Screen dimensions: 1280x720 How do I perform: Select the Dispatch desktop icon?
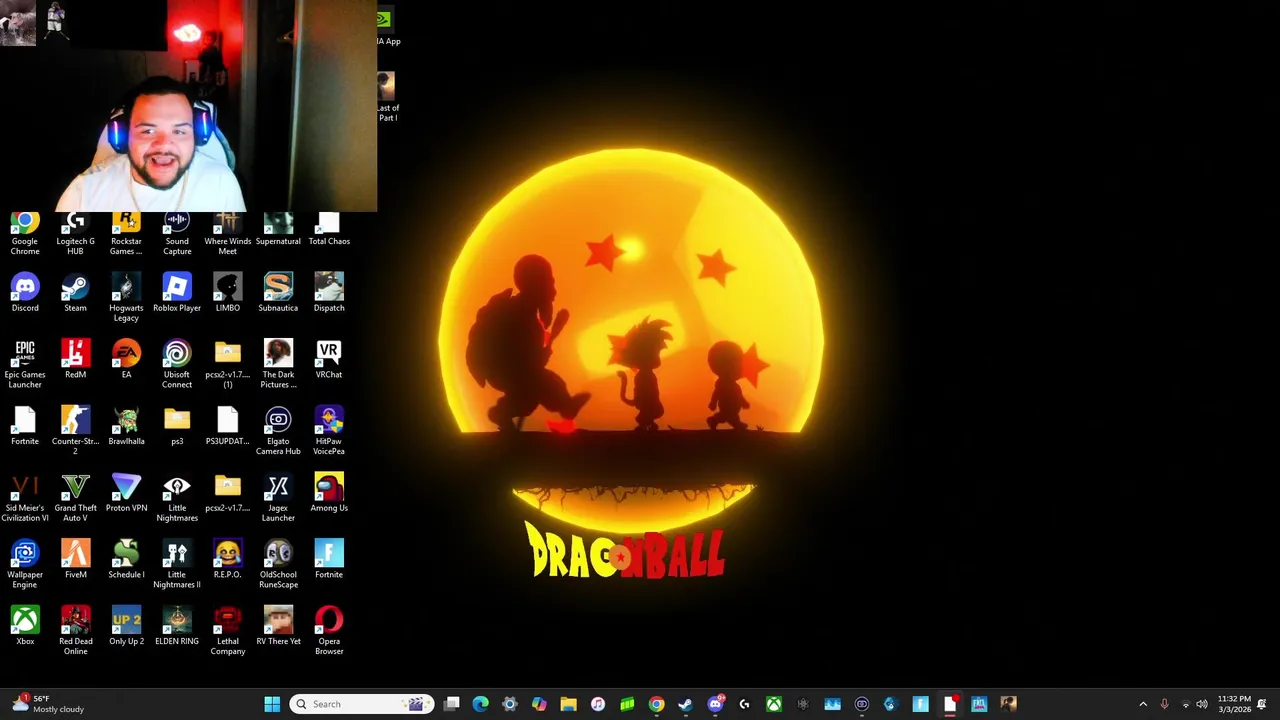(x=329, y=292)
